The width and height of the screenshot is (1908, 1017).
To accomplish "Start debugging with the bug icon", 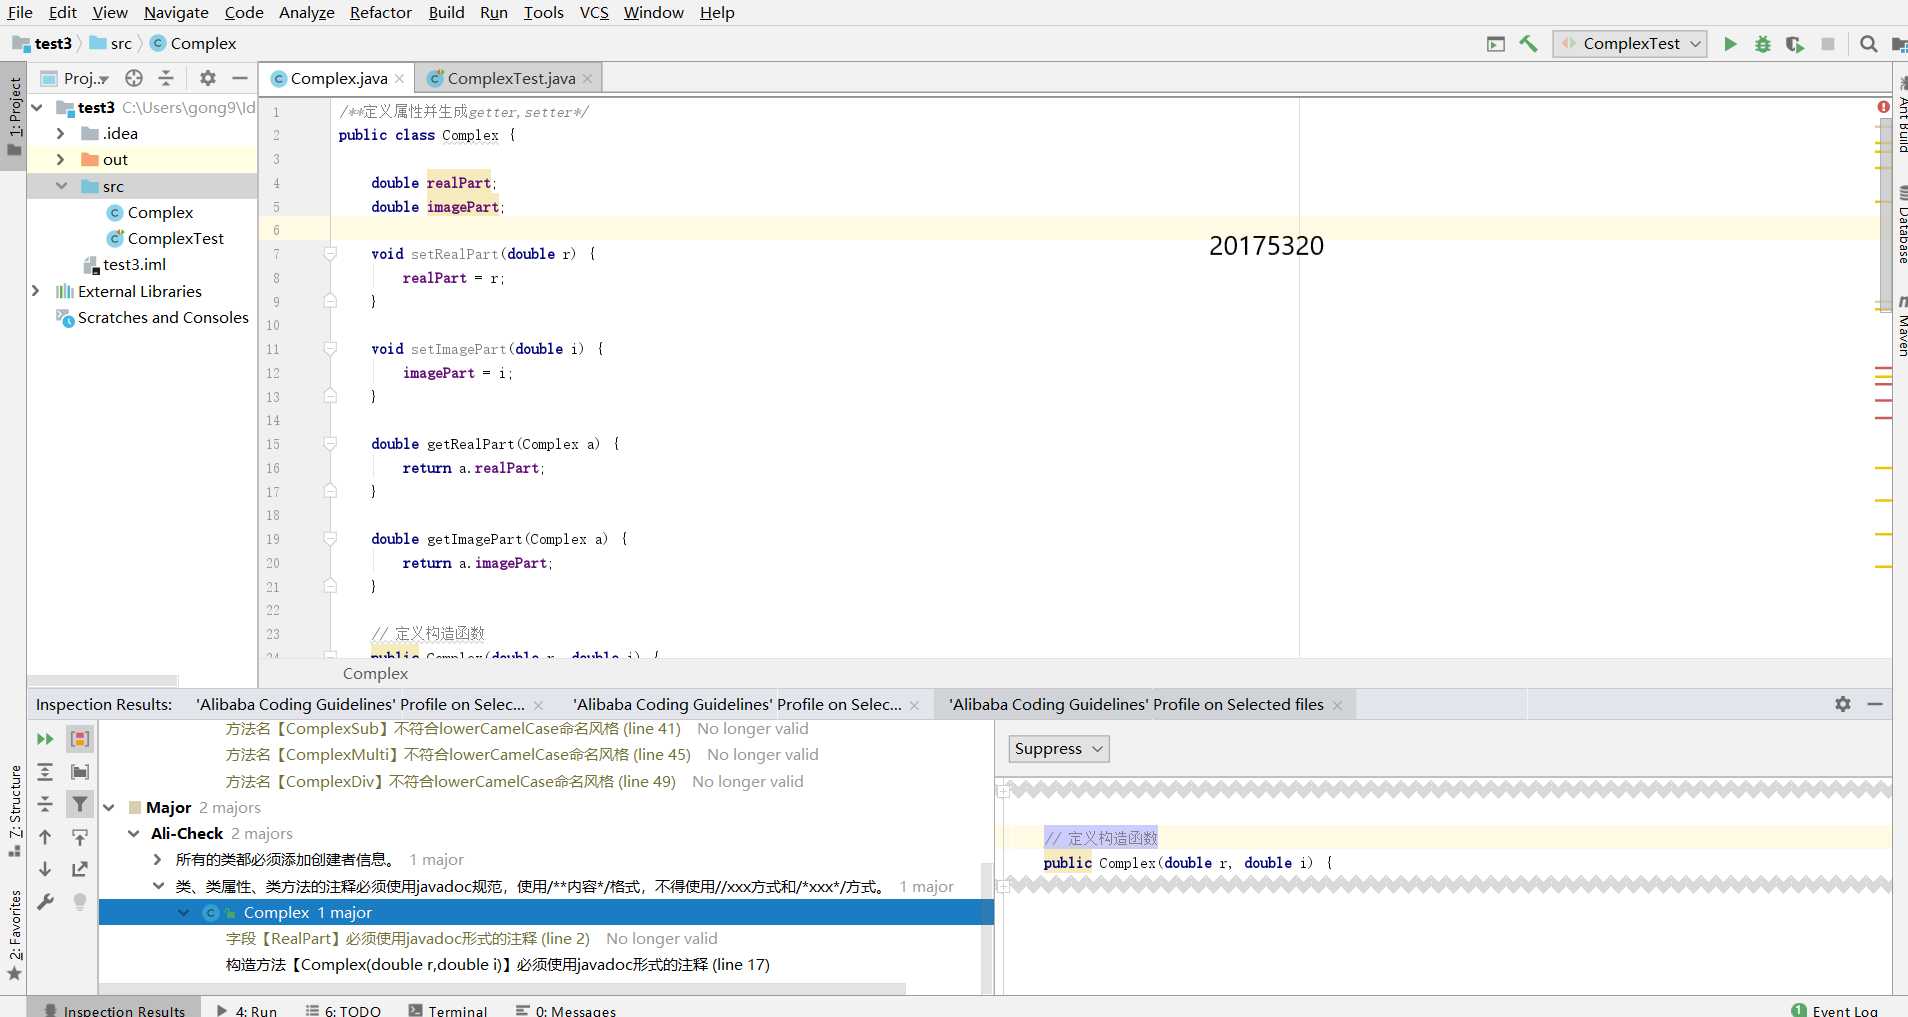I will point(1763,44).
